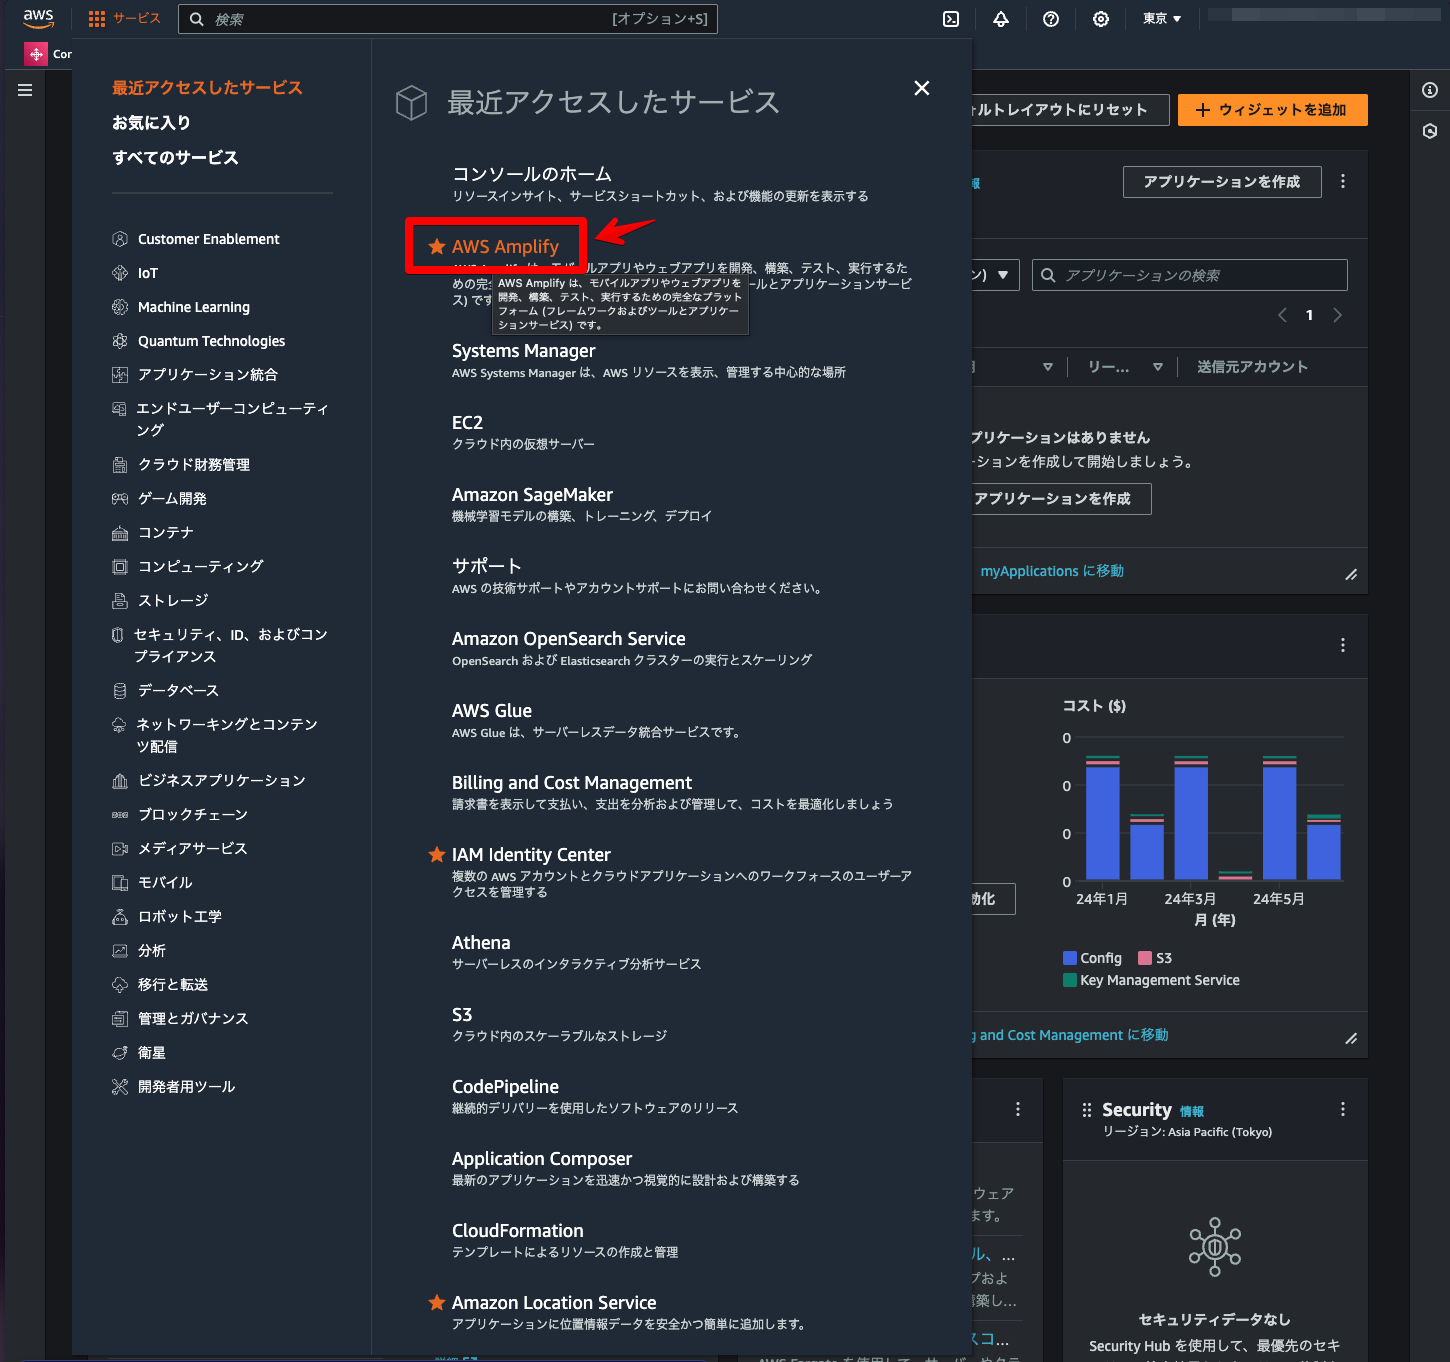
Task: Click the AWS logo home icon
Action: click(38, 18)
